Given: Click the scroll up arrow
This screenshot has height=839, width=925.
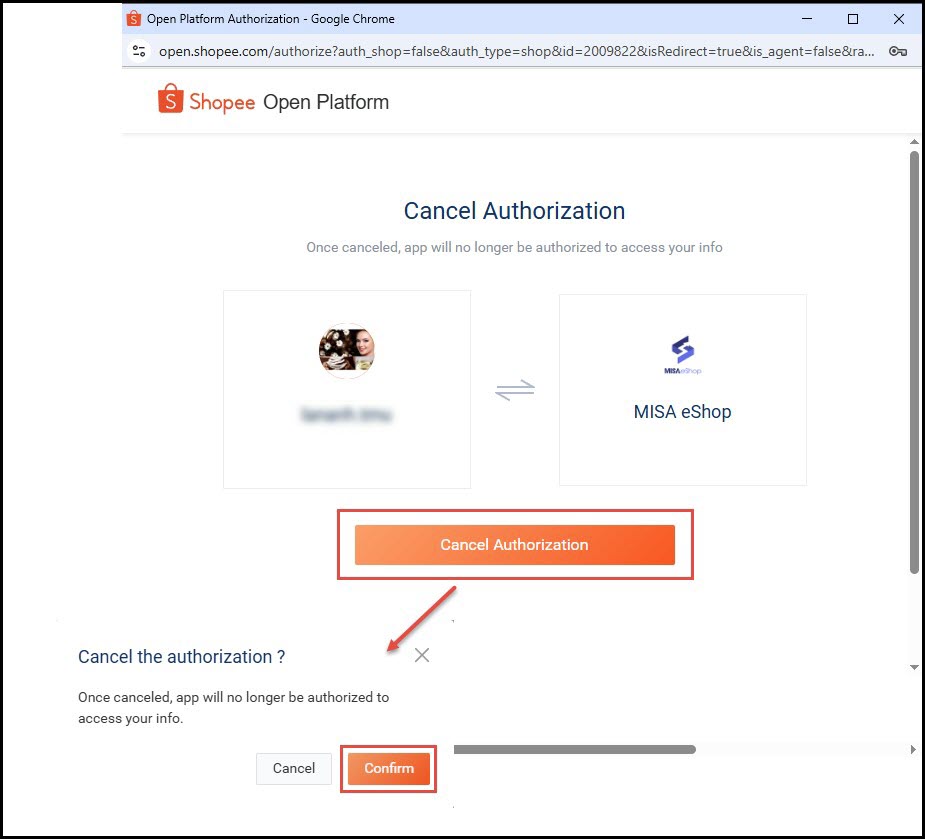Looking at the screenshot, I should click(914, 142).
